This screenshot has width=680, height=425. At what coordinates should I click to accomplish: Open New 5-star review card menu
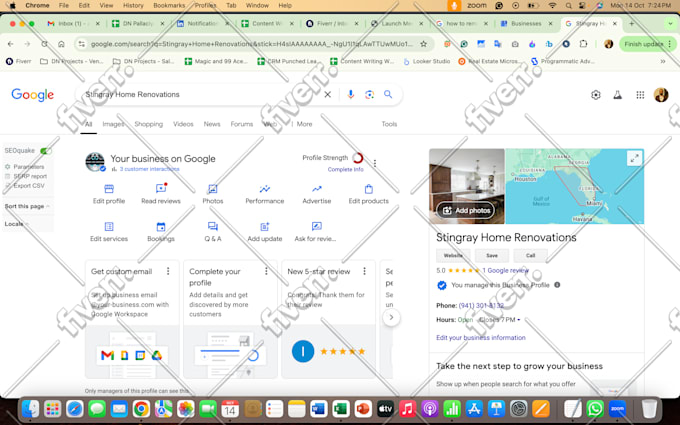pyautogui.click(x=364, y=271)
